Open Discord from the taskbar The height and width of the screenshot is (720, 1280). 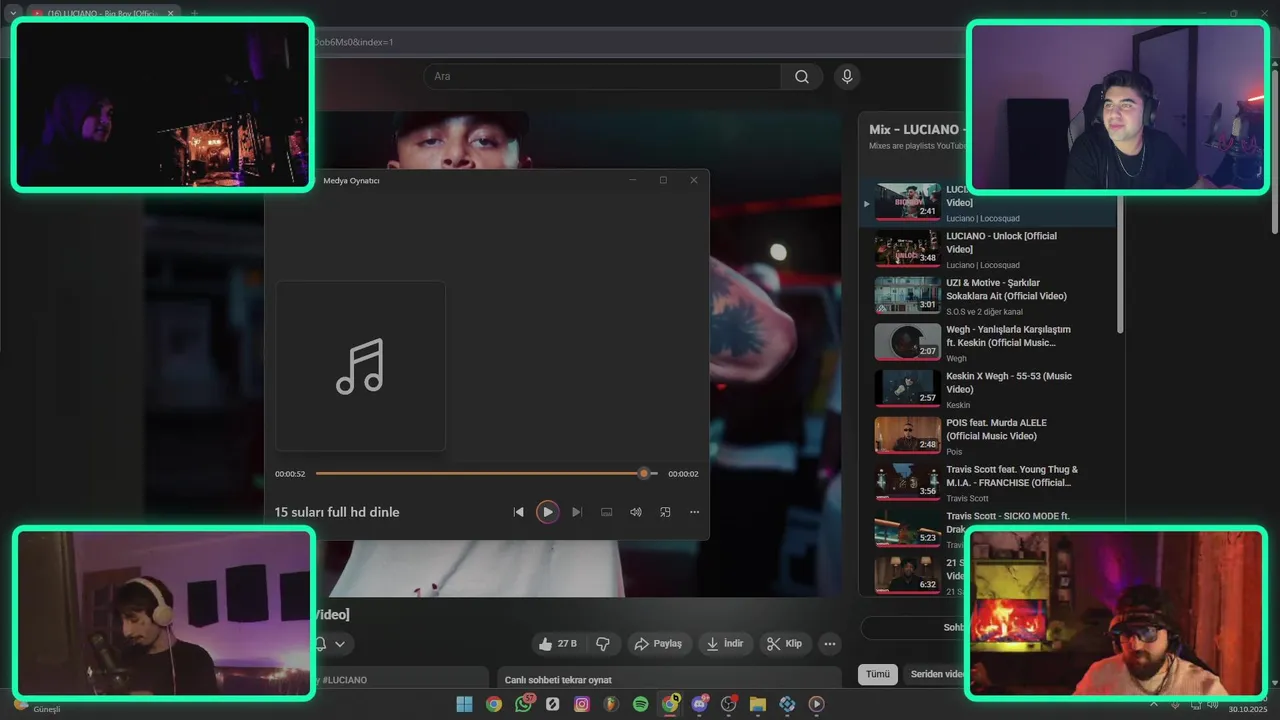tap(700, 704)
